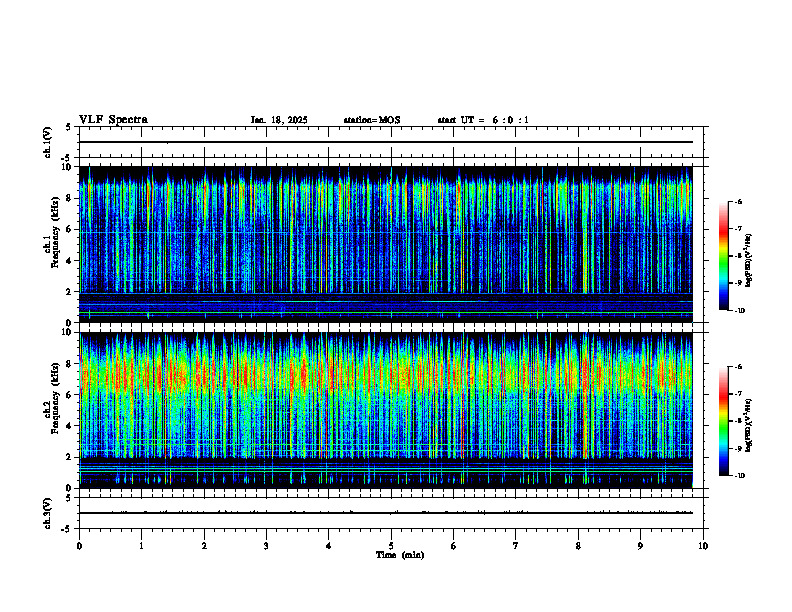
Task: Click time axis tick label "4"
Action: [x=328, y=546]
